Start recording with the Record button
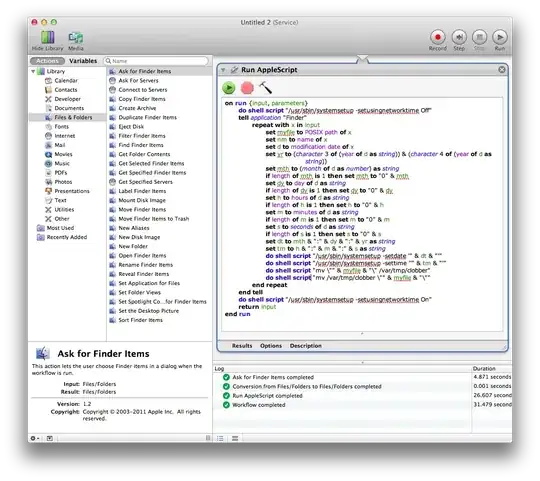The image size is (540, 481). point(437,37)
